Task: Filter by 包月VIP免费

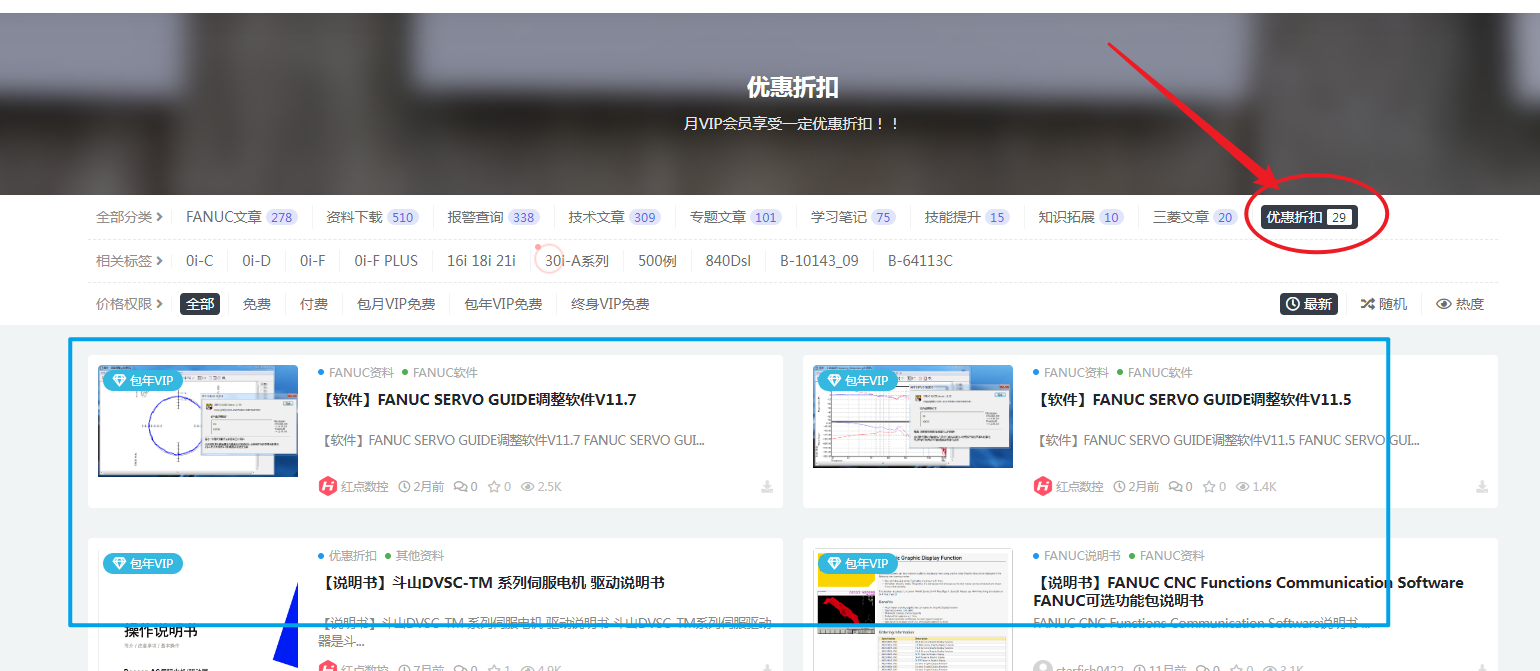Action: (396, 304)
